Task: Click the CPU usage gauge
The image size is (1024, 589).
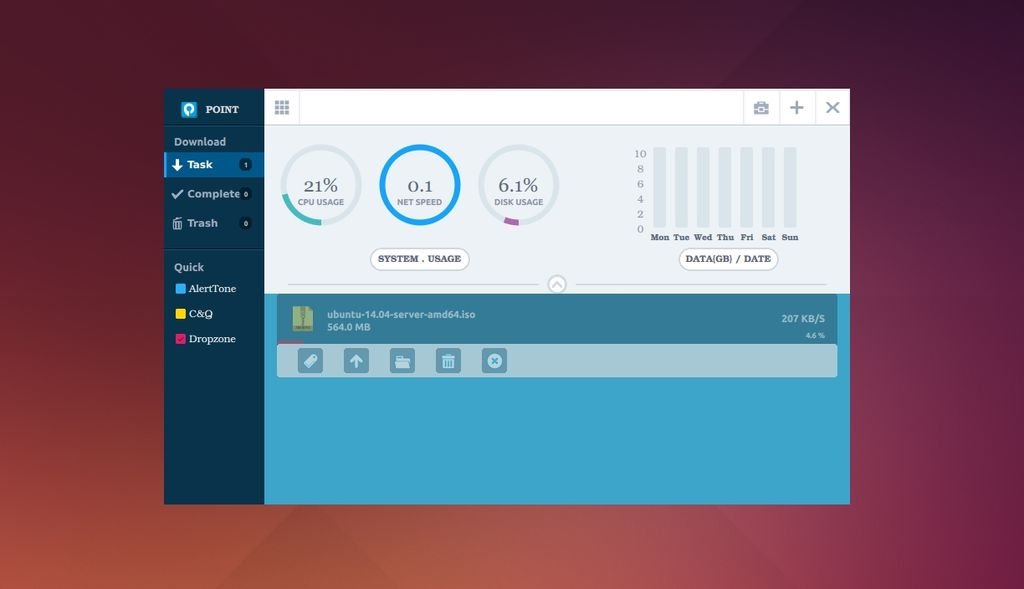Action: point(321,185)
